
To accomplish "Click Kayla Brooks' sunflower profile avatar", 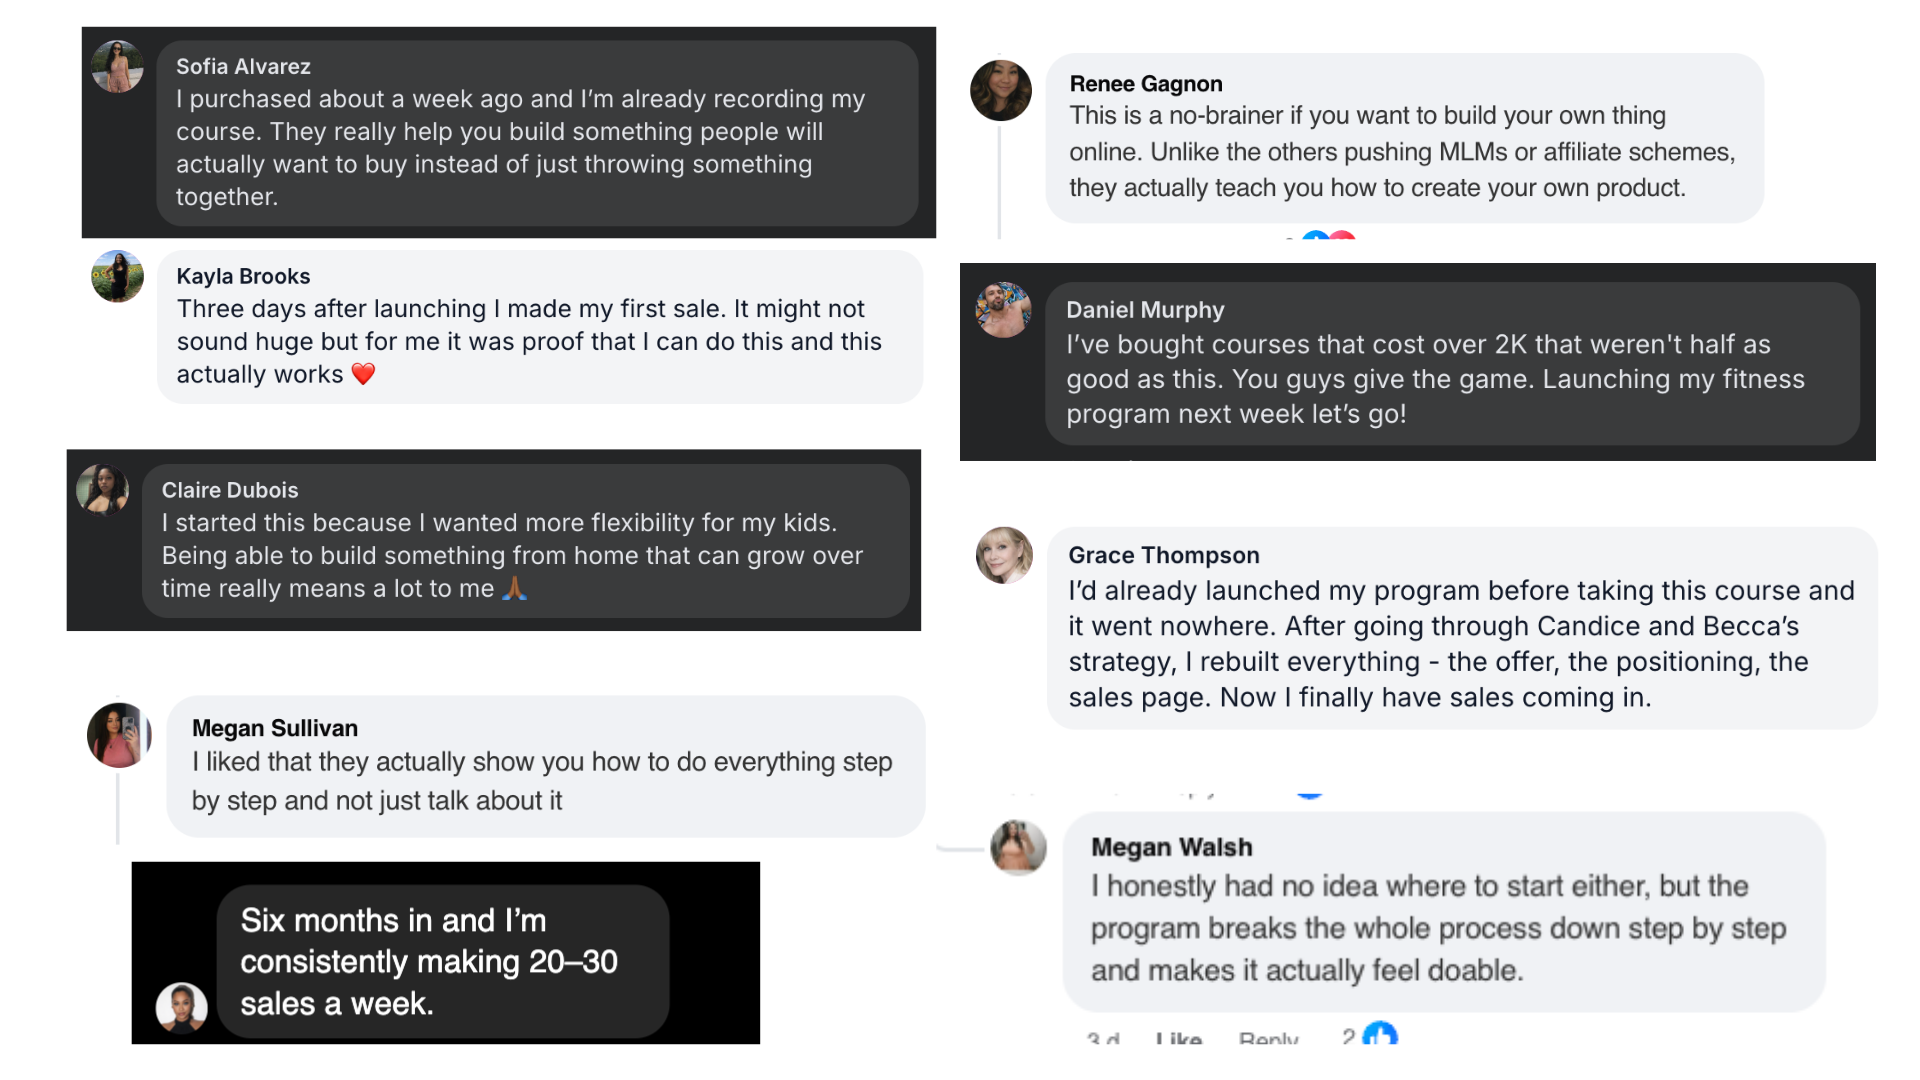I will 117,276.
